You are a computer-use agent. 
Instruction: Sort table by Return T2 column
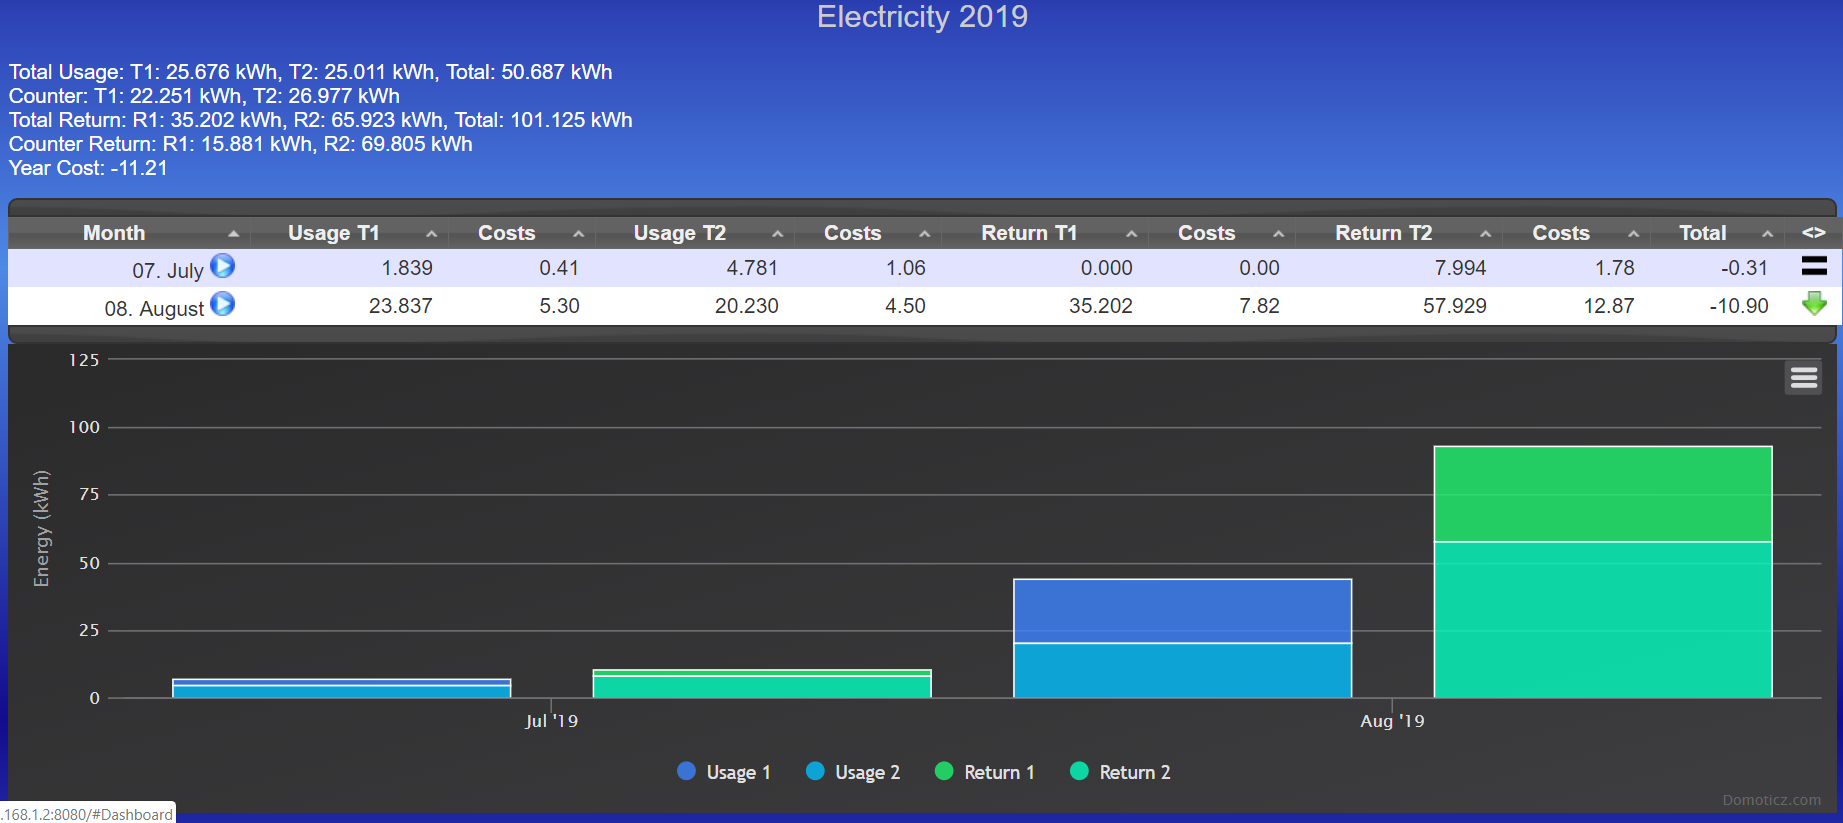1383,233
